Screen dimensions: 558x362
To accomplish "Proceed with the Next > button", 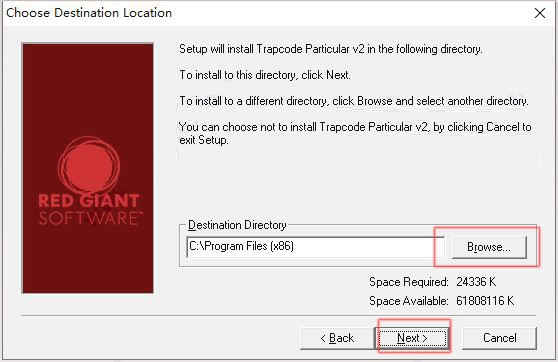I will (412, 338).
